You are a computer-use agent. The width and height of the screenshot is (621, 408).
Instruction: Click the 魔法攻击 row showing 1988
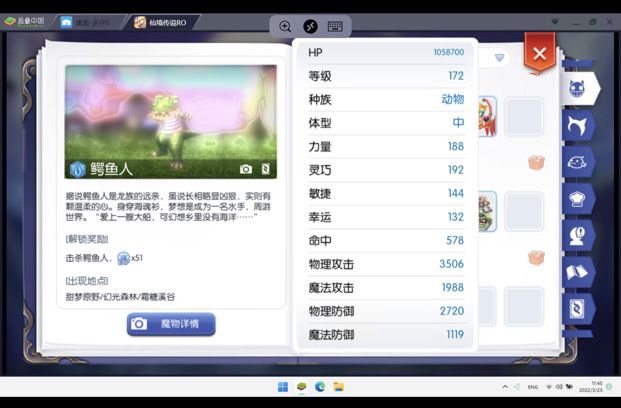click(386, 288)
